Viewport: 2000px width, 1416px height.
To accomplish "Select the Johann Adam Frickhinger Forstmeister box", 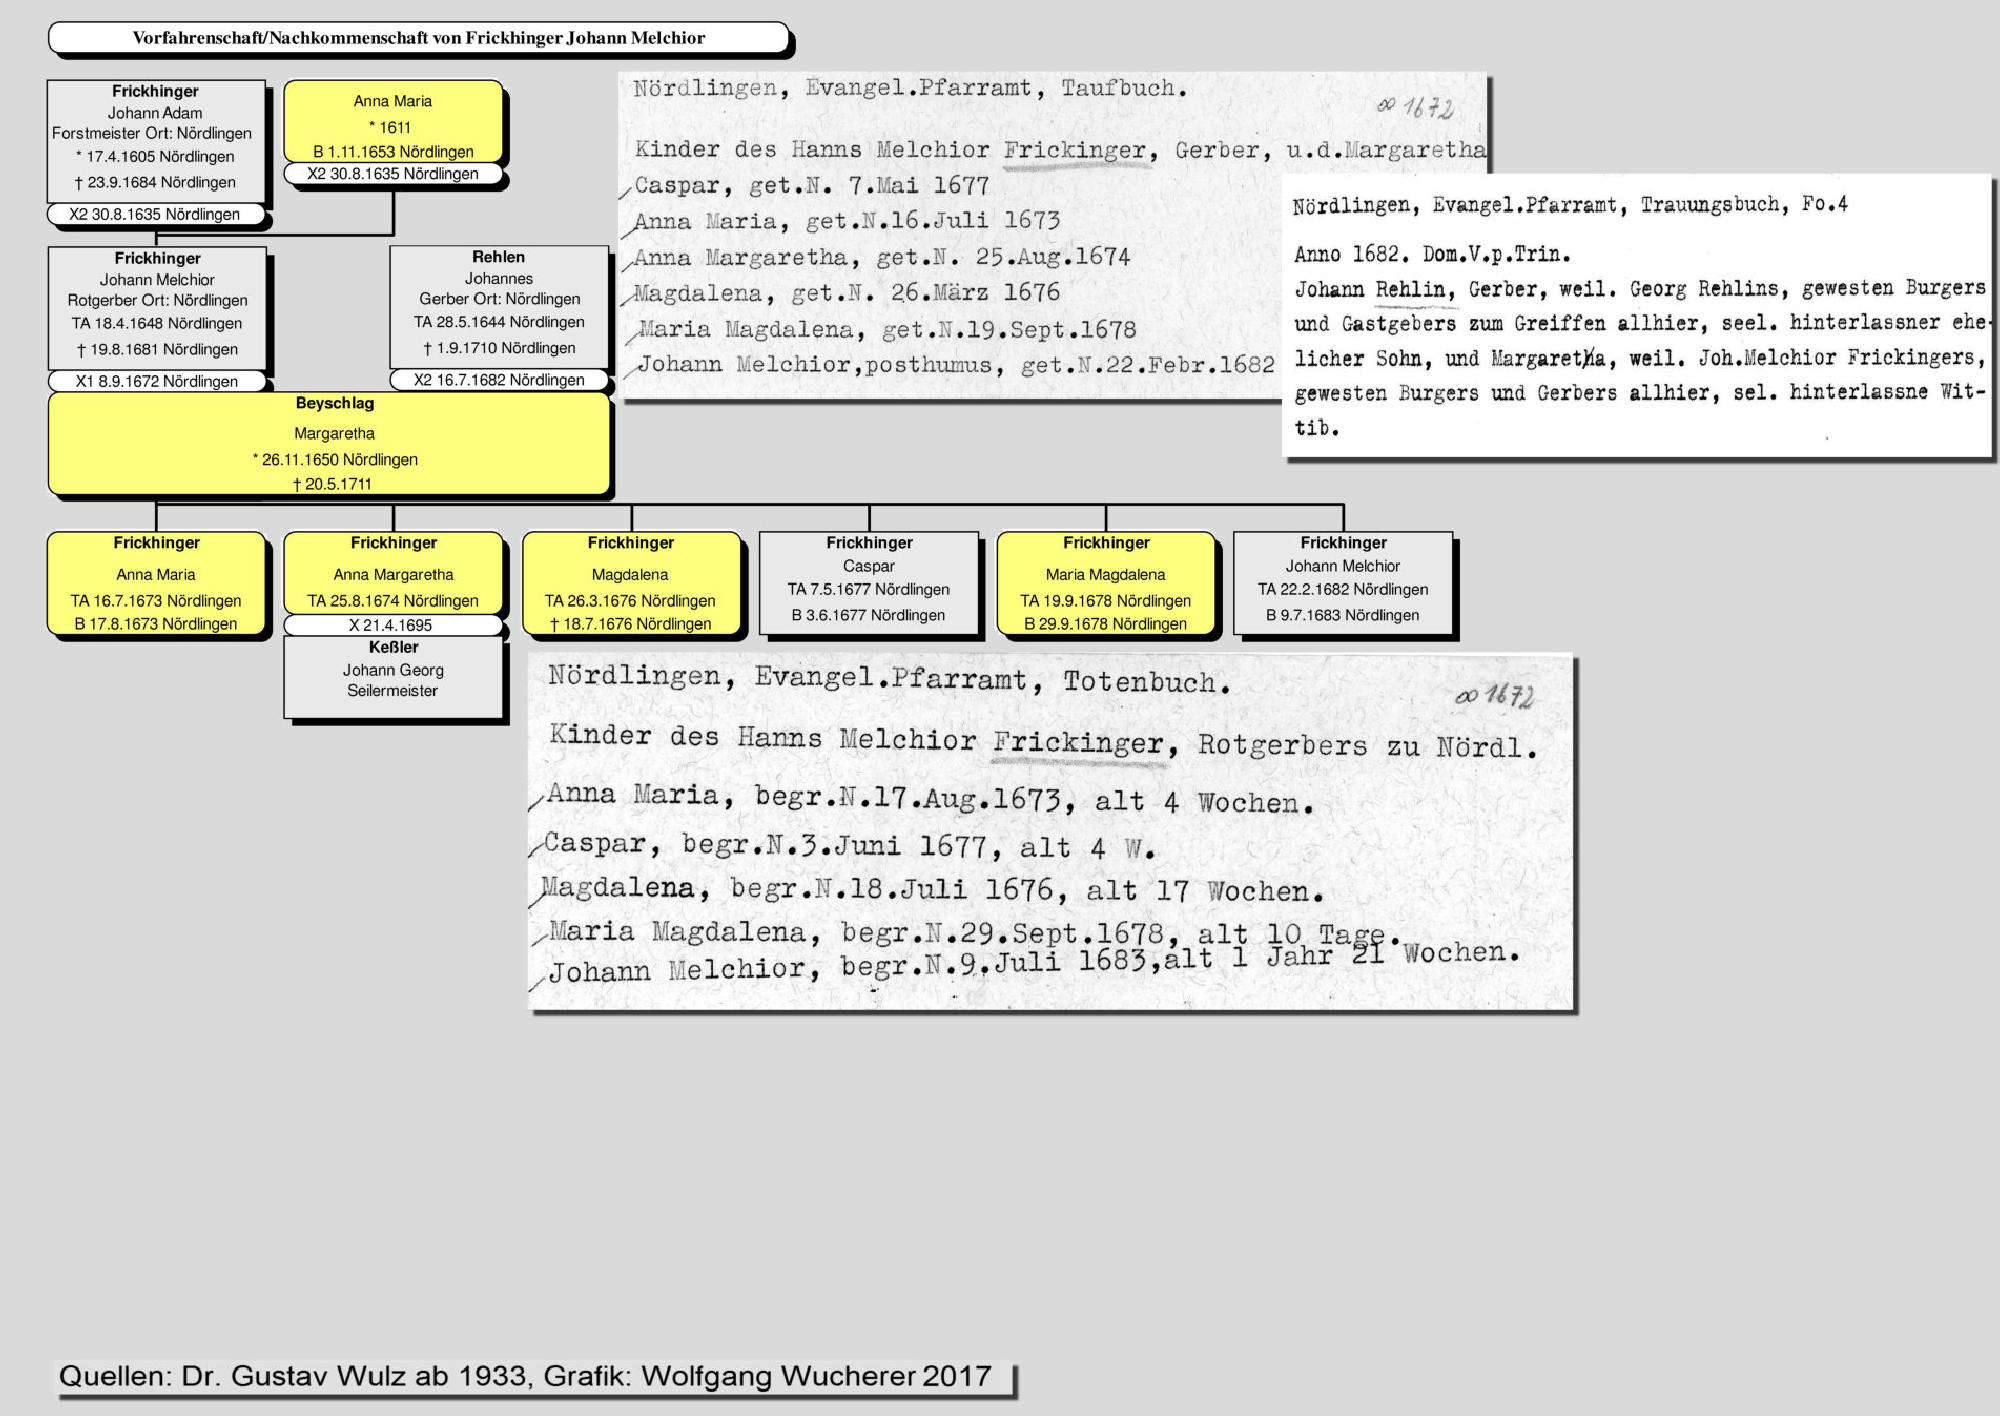I will (156, 140).
